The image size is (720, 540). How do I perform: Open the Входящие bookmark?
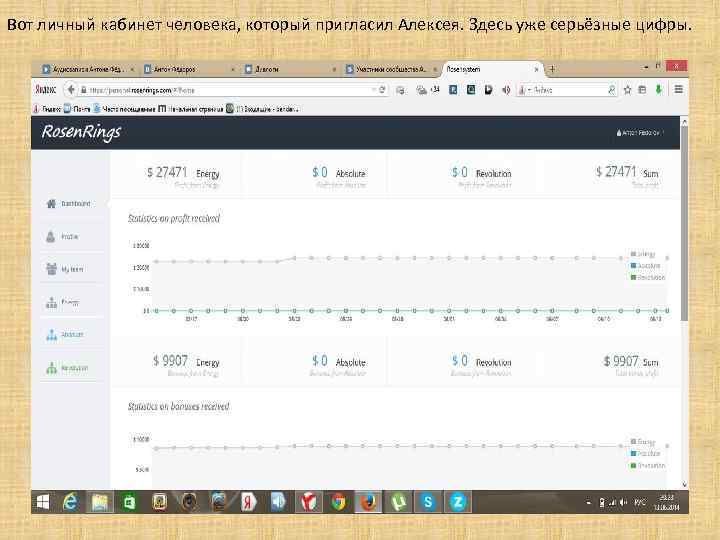[x=263, y=109]
